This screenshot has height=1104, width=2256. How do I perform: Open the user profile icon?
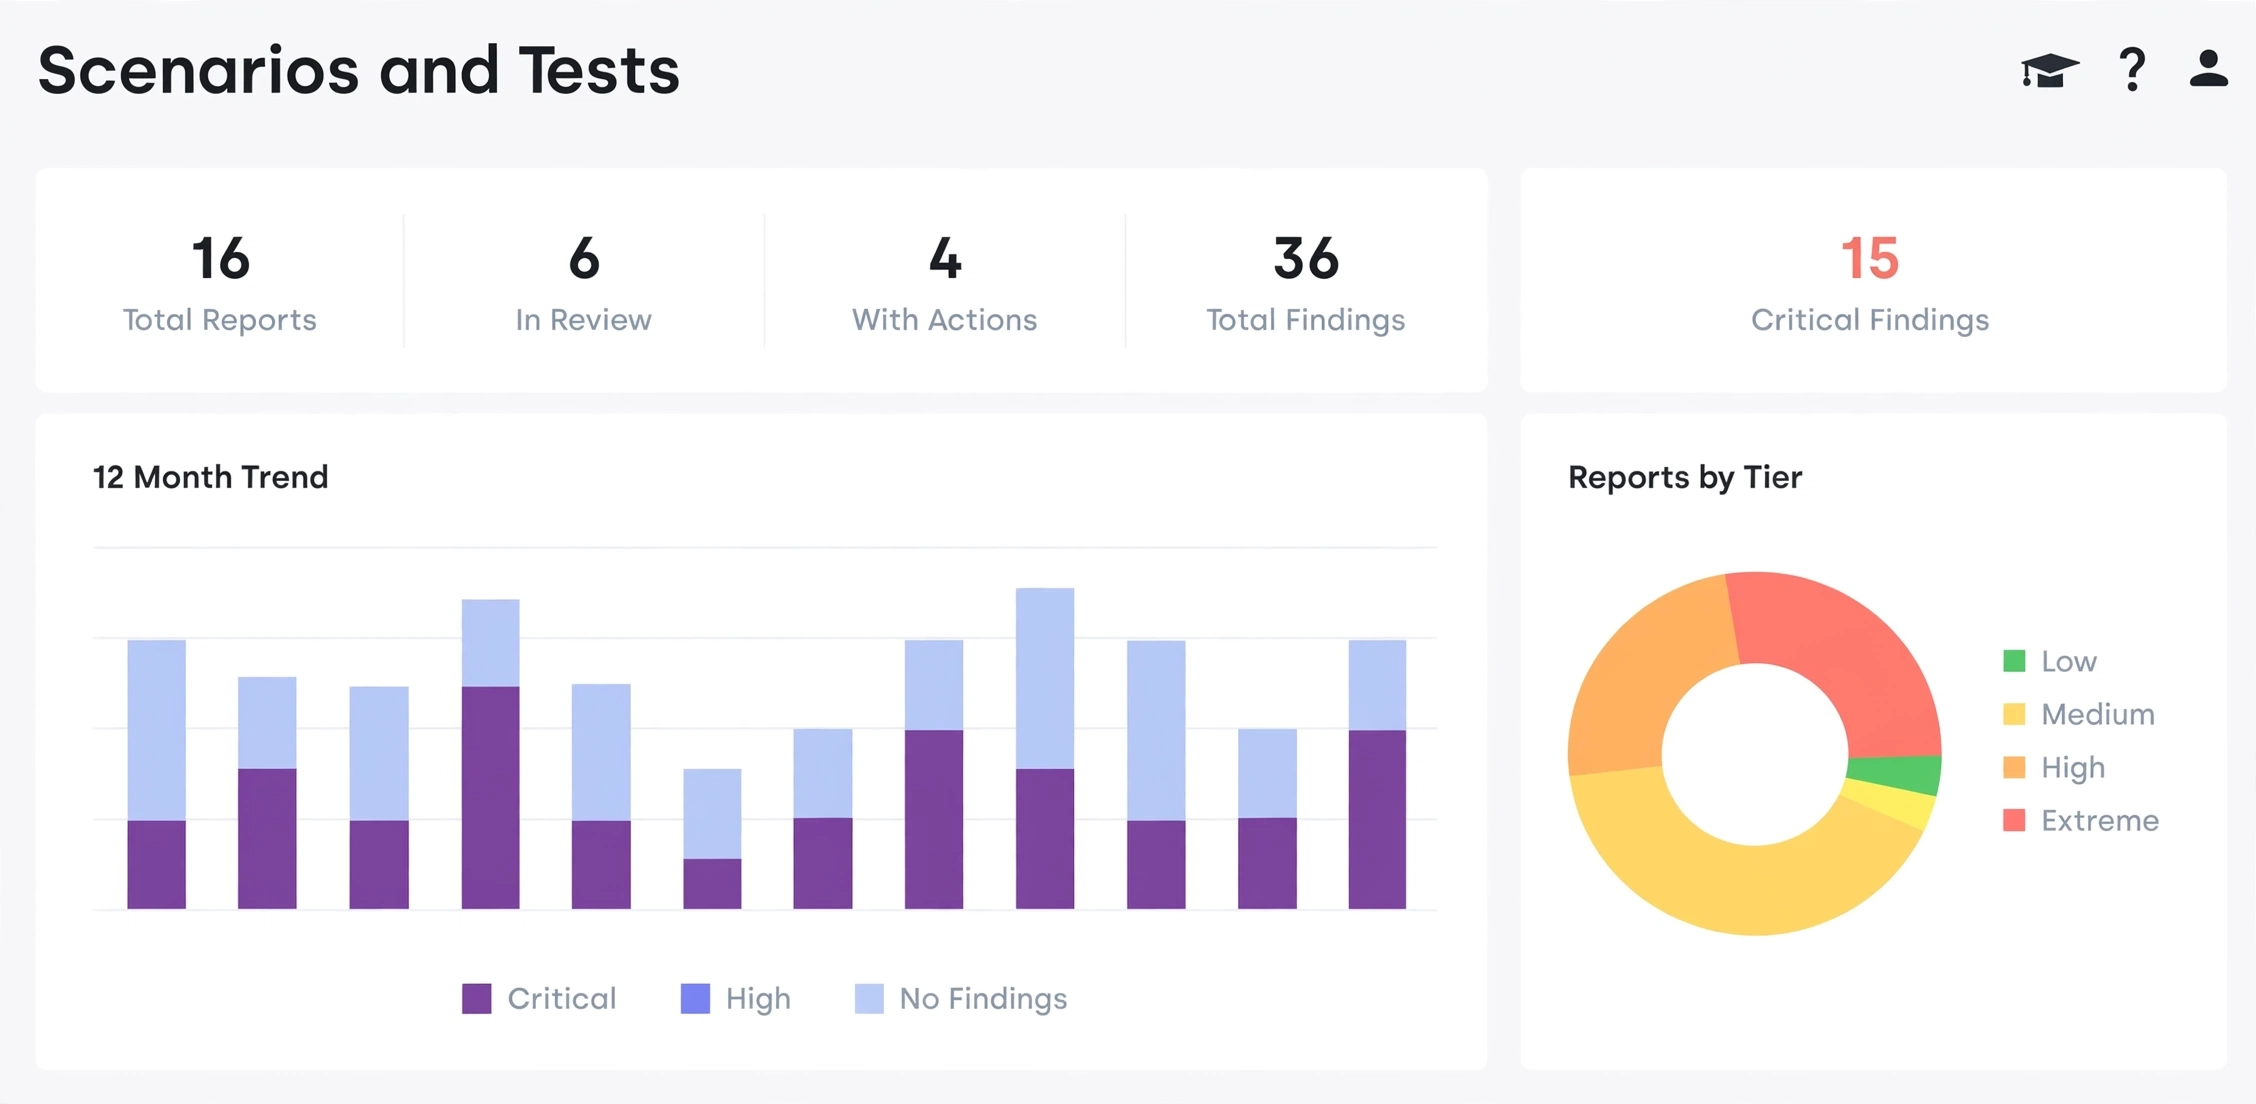click(2208, 69)
